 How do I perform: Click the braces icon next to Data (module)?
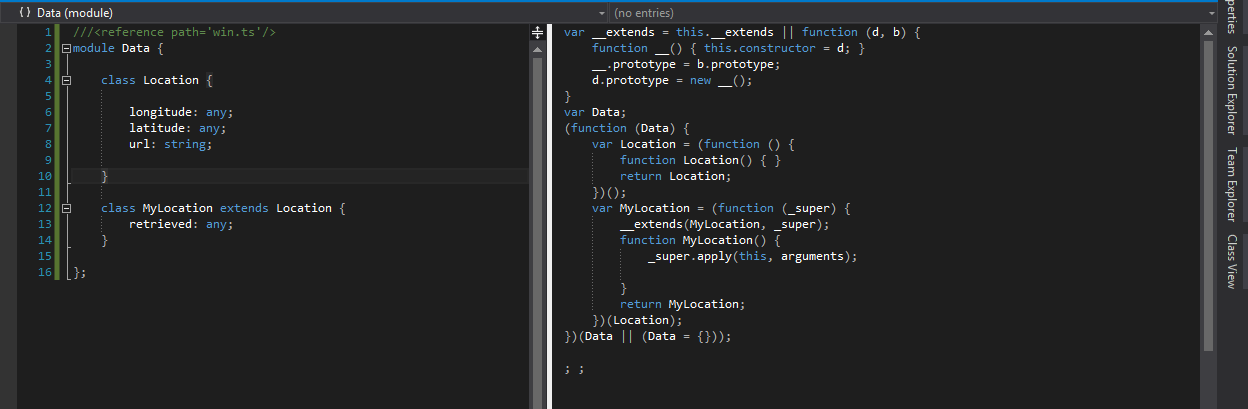click(x=25, y=13)
